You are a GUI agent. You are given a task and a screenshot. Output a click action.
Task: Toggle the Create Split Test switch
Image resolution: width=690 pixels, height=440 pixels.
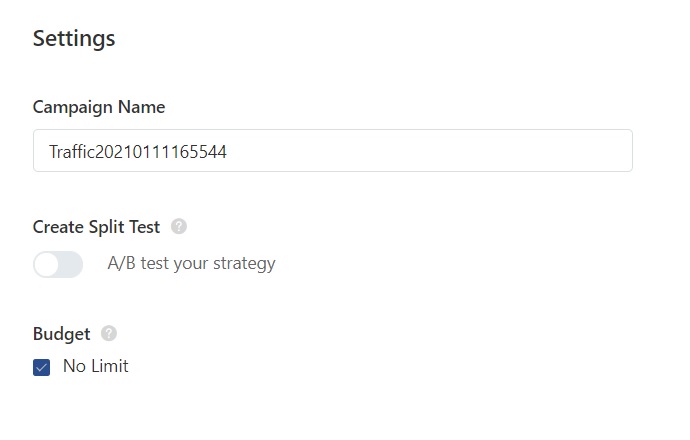(58, 264)
